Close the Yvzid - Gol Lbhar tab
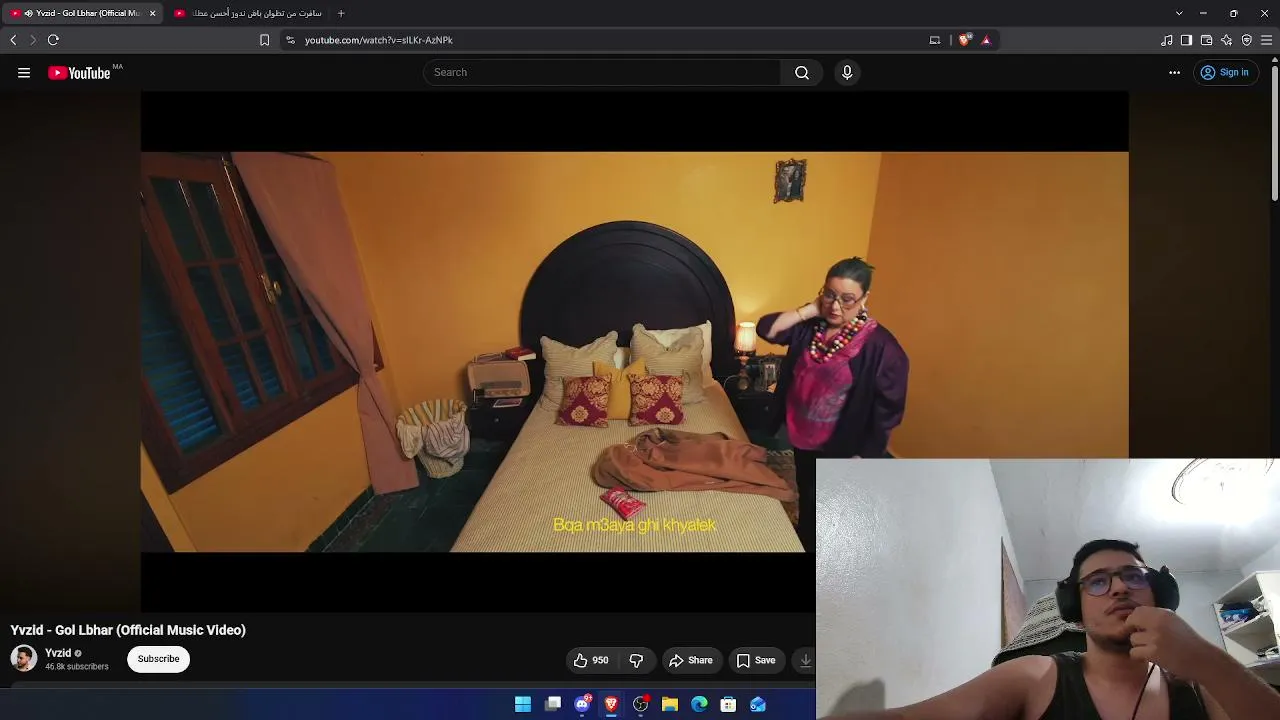 click(152, 13)
